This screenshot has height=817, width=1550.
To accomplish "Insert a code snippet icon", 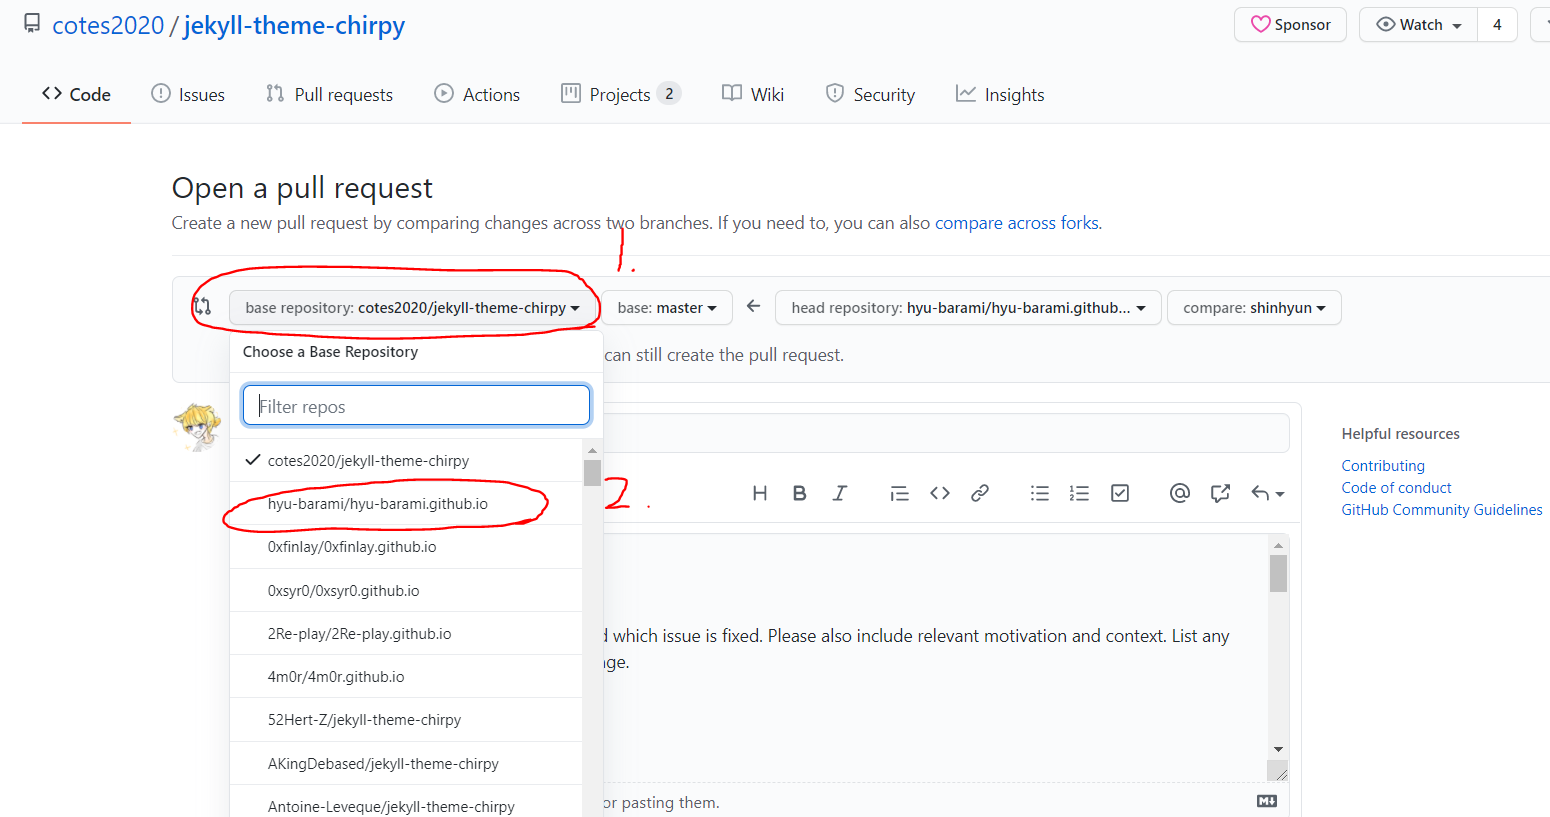I will 939,493.
